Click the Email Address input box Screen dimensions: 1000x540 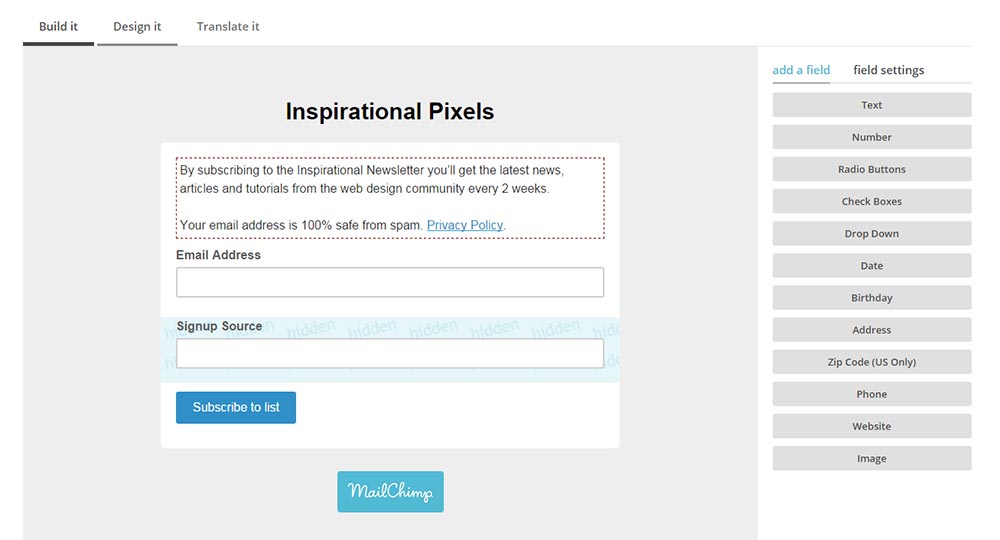pyautogui.click(x=390, y=282)
